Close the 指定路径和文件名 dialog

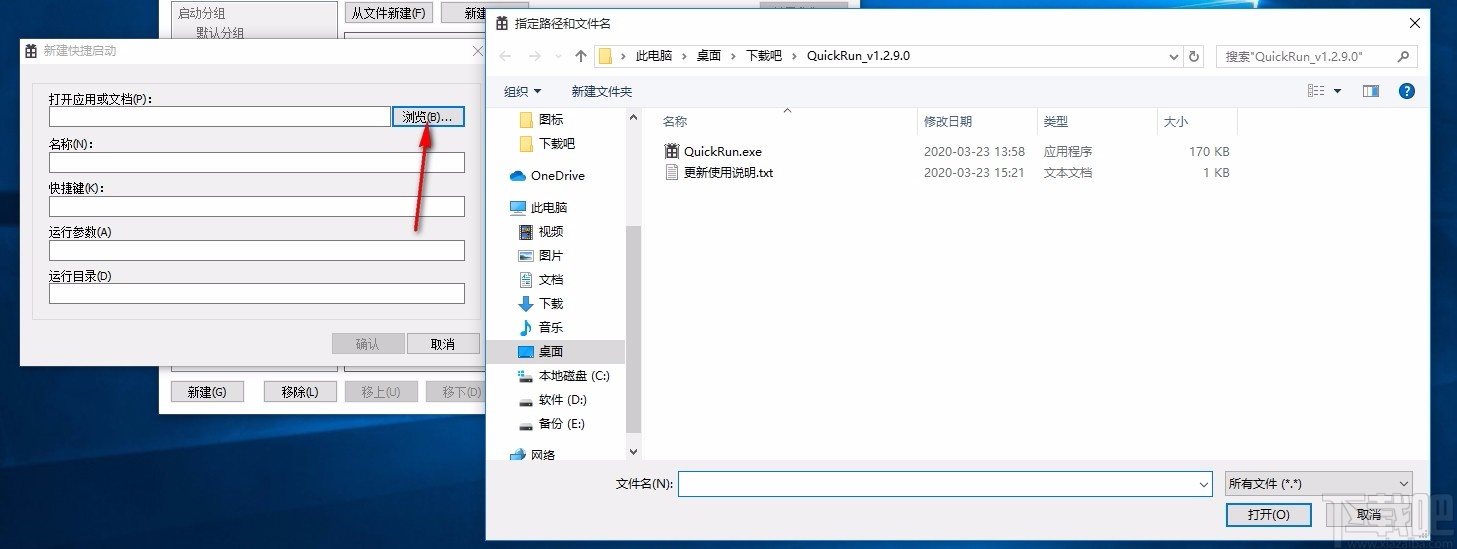click(1414, 22)
